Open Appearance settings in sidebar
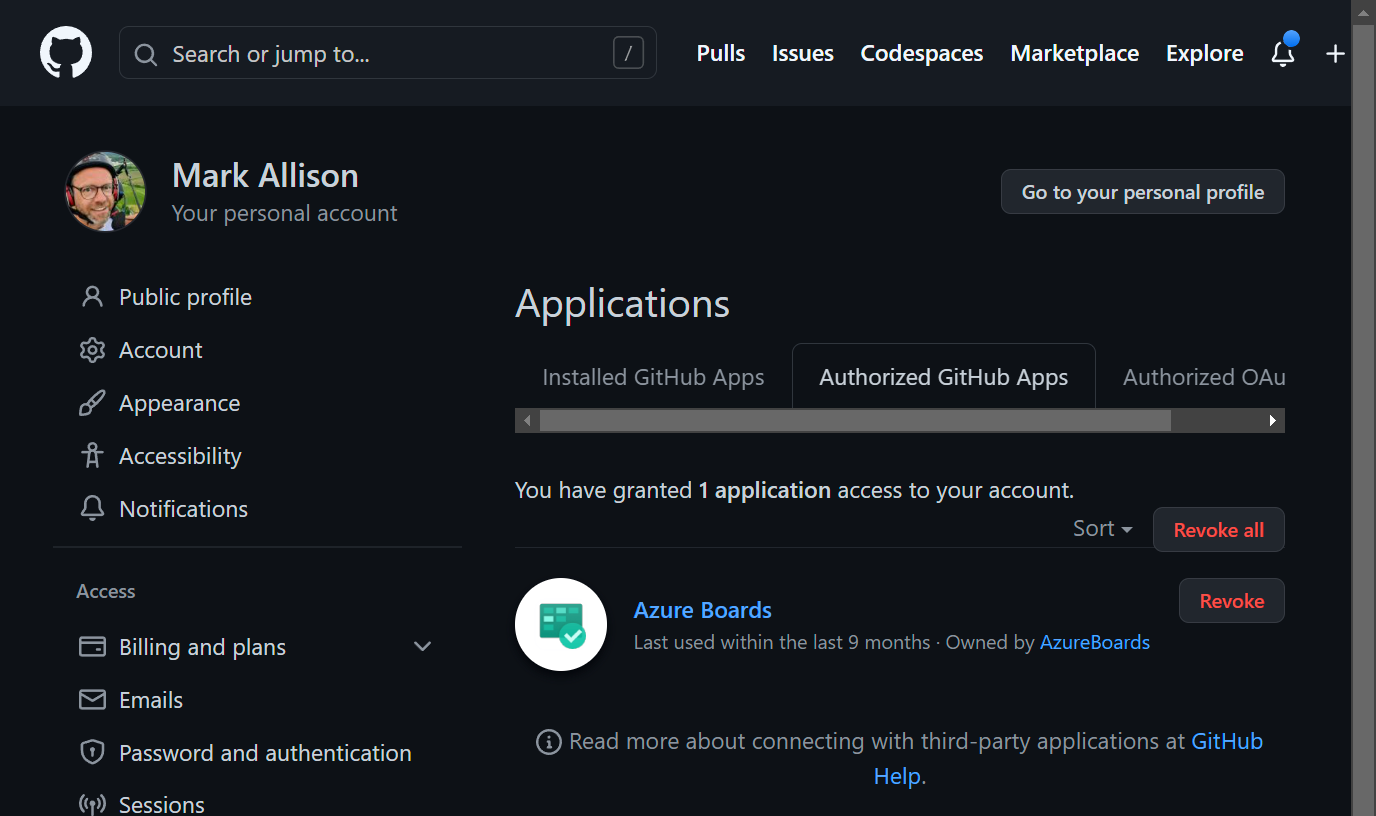This screenshot has height=816, width=1376. point(180,403)
